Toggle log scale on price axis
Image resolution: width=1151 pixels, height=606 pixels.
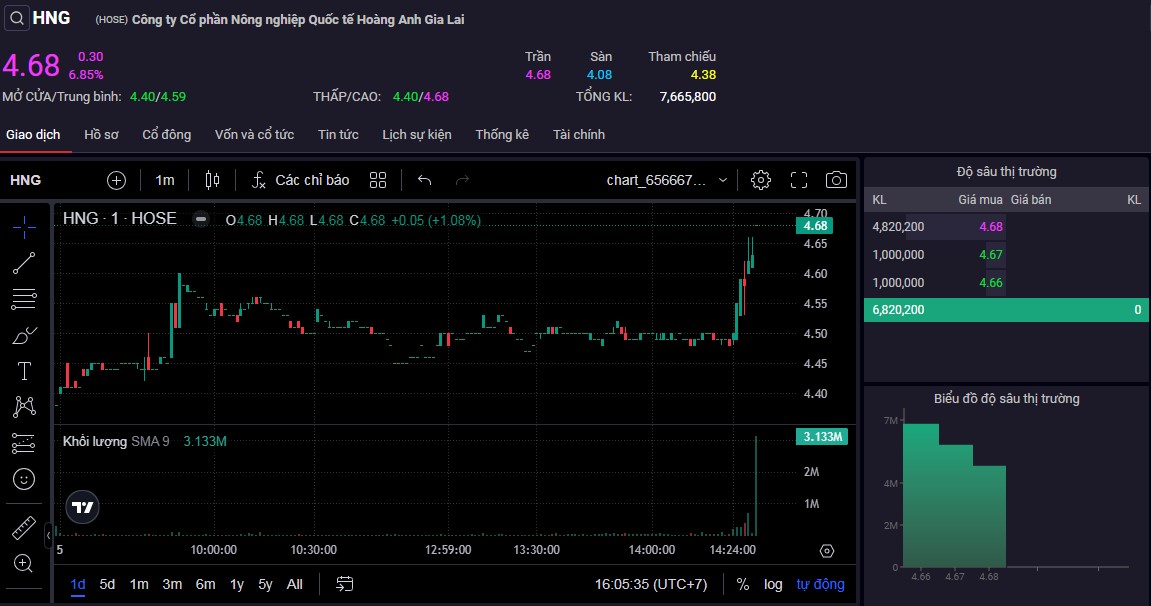pyautogui.click(x=773, y=584)
